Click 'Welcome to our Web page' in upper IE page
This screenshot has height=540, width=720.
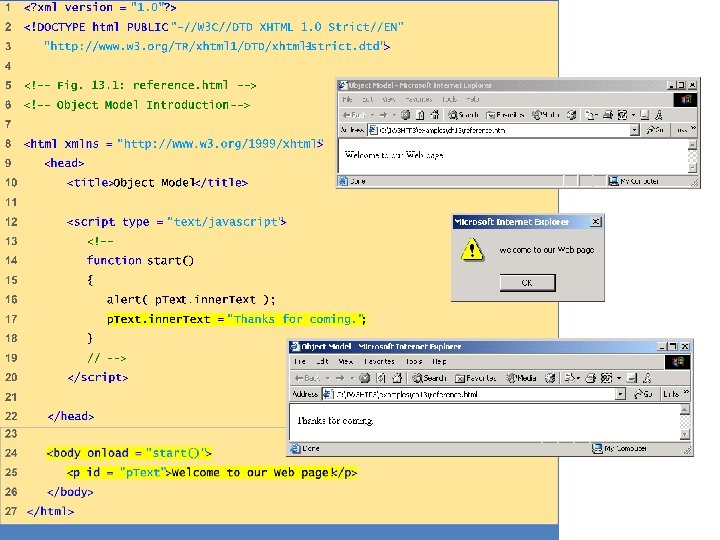pos(394,155)
